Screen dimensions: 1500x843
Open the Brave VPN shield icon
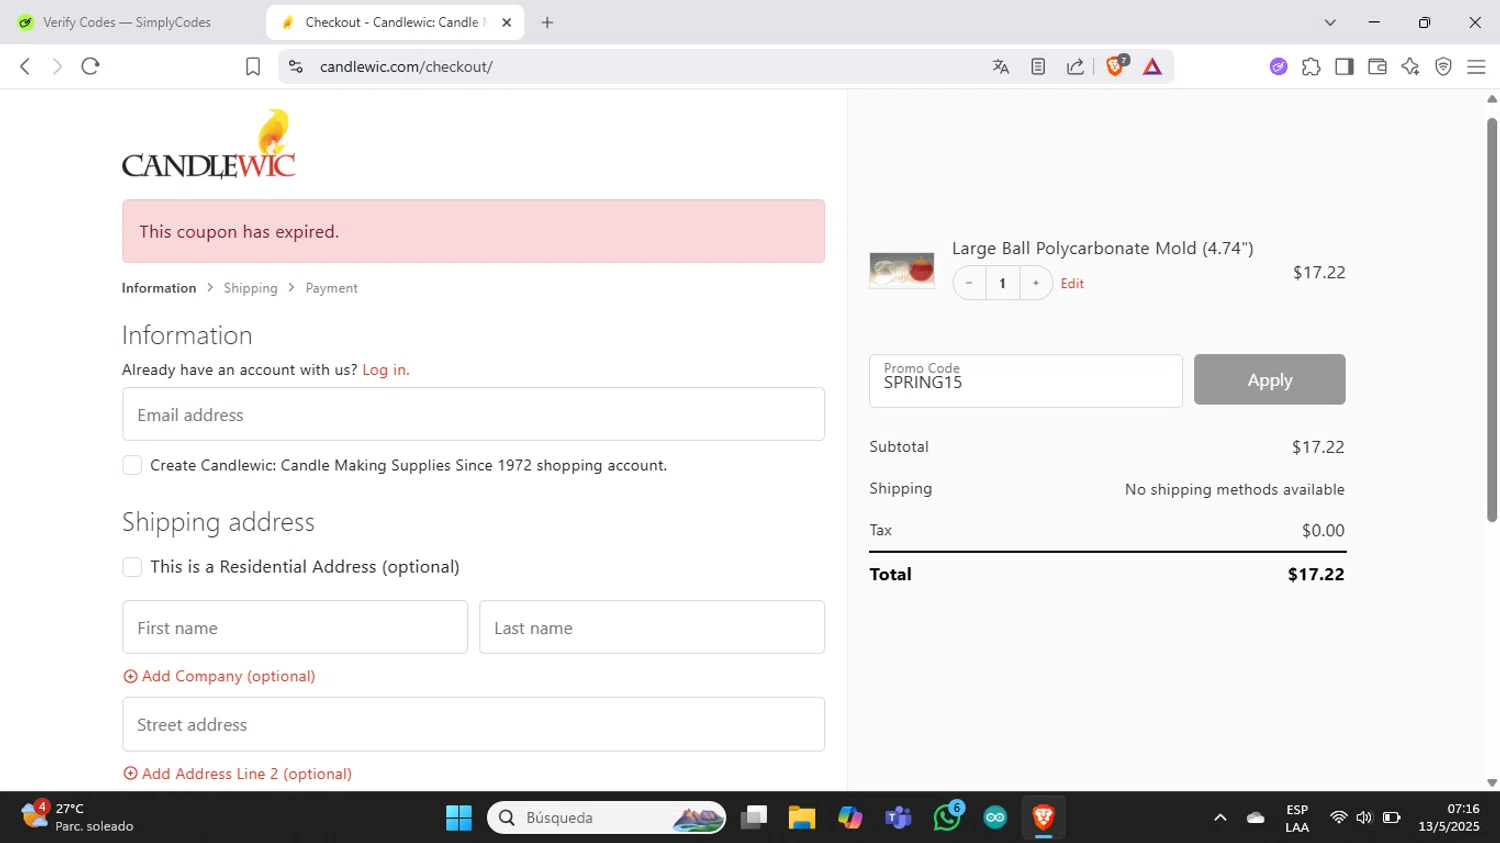coord(1443,66)
